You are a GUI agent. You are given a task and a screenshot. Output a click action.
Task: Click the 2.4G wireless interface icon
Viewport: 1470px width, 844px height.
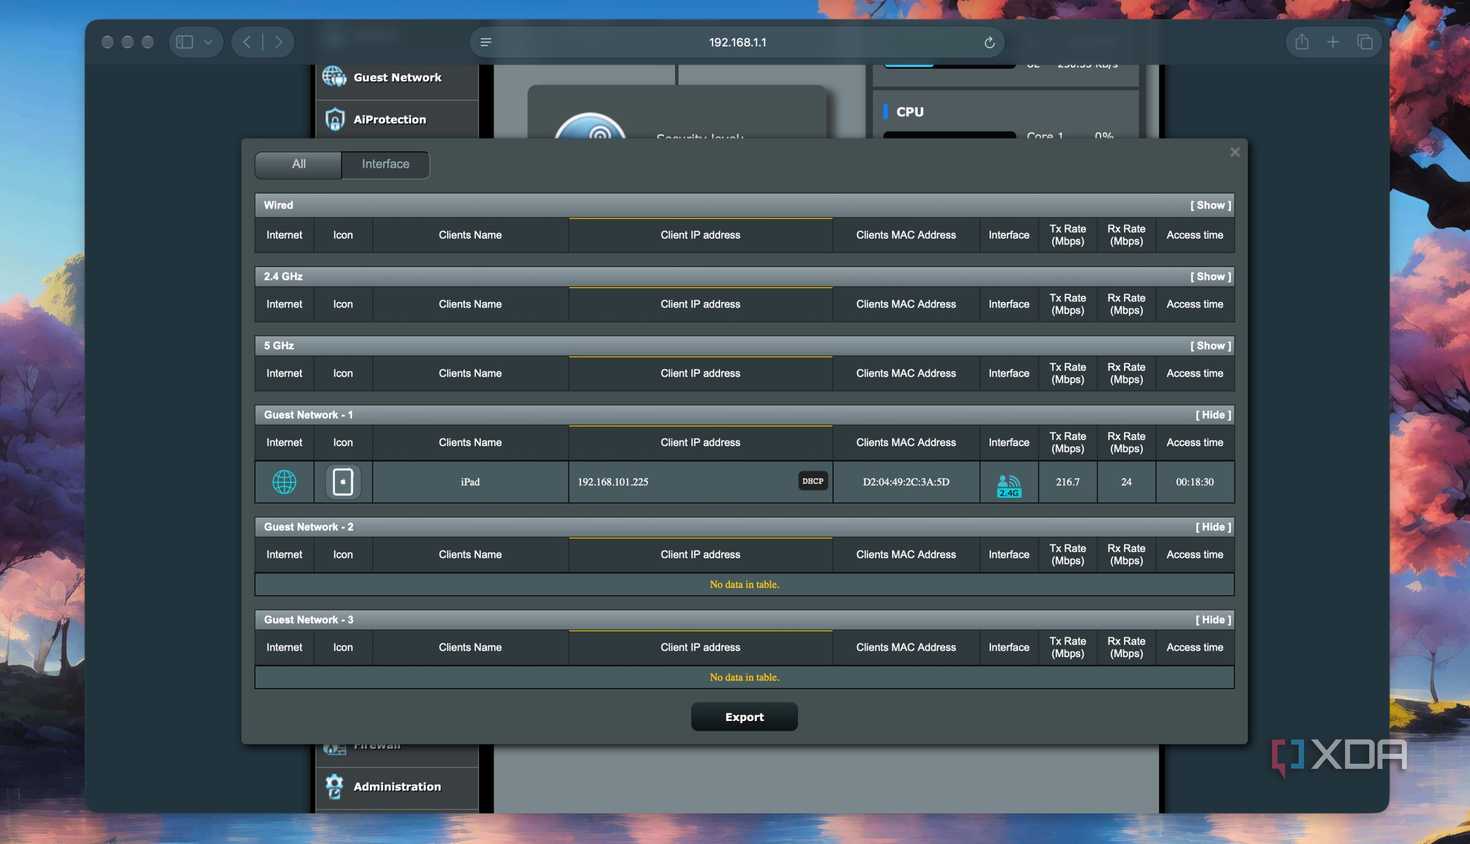pos(1009,486)
